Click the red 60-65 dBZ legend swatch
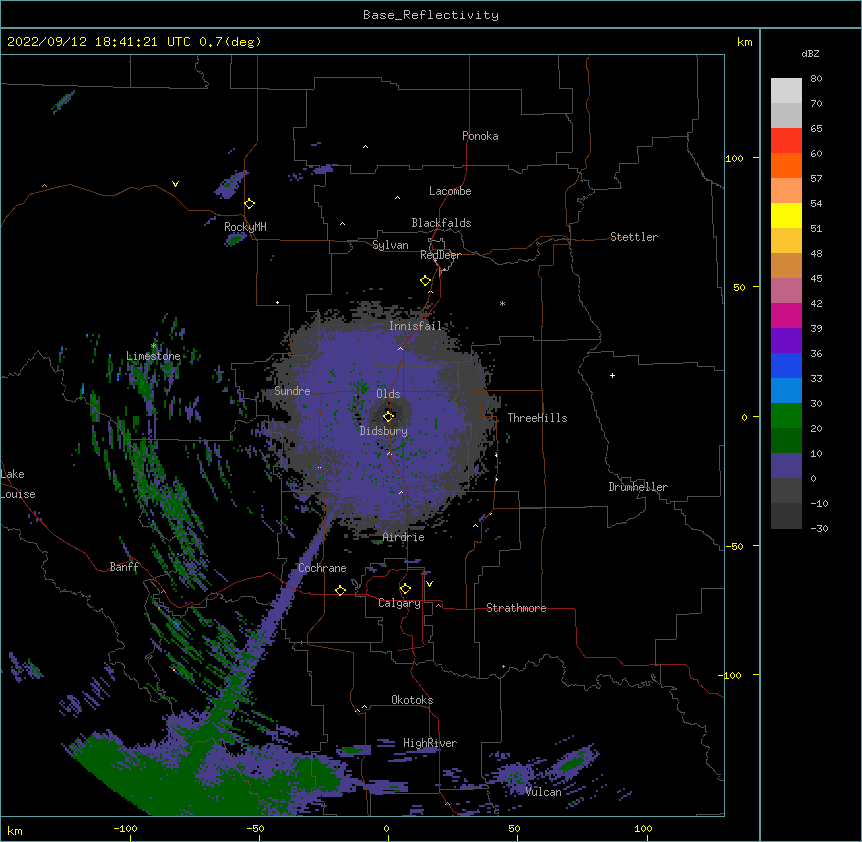The width and height of the screenshot is (862, 842). 786,141
